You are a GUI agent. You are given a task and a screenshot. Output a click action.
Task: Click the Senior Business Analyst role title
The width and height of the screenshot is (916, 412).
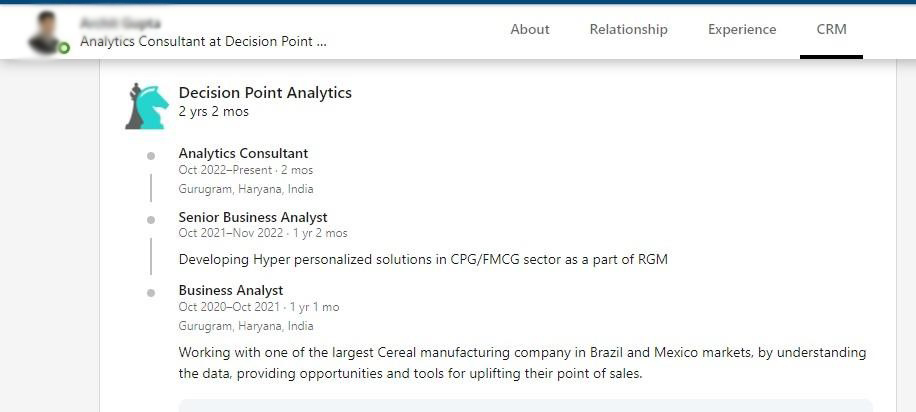click(x=253, y=217)
